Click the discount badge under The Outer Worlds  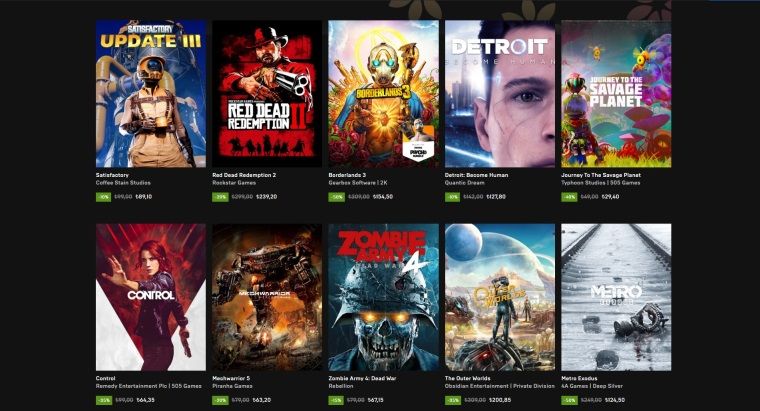(x=453, y=400)
